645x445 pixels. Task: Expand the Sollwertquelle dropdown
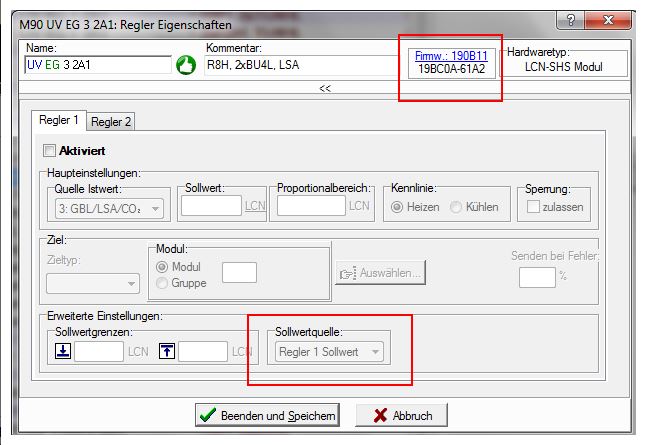point(330,351)
